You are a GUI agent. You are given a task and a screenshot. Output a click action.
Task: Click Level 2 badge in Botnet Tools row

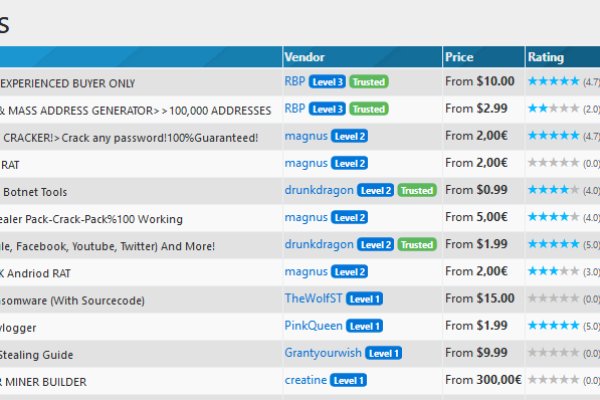point(375,191)
